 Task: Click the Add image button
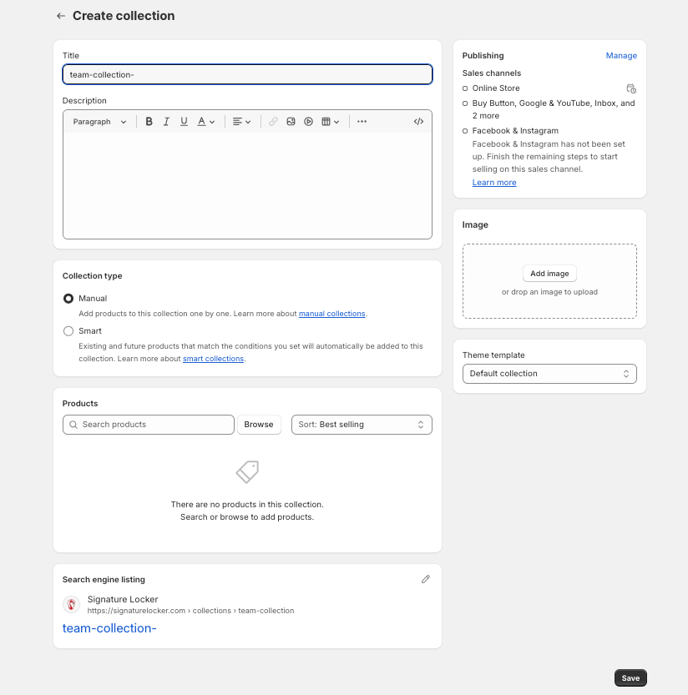tap(549, 273)
